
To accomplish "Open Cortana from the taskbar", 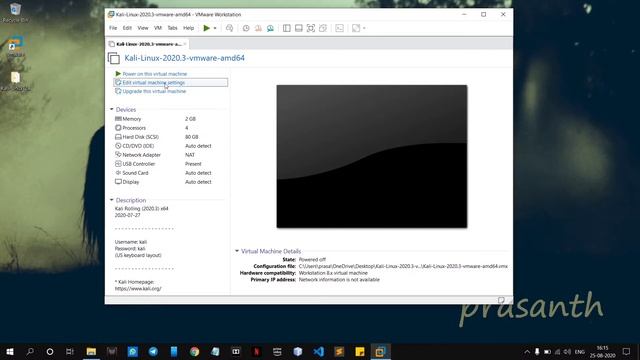I will [x=50, y=351].
